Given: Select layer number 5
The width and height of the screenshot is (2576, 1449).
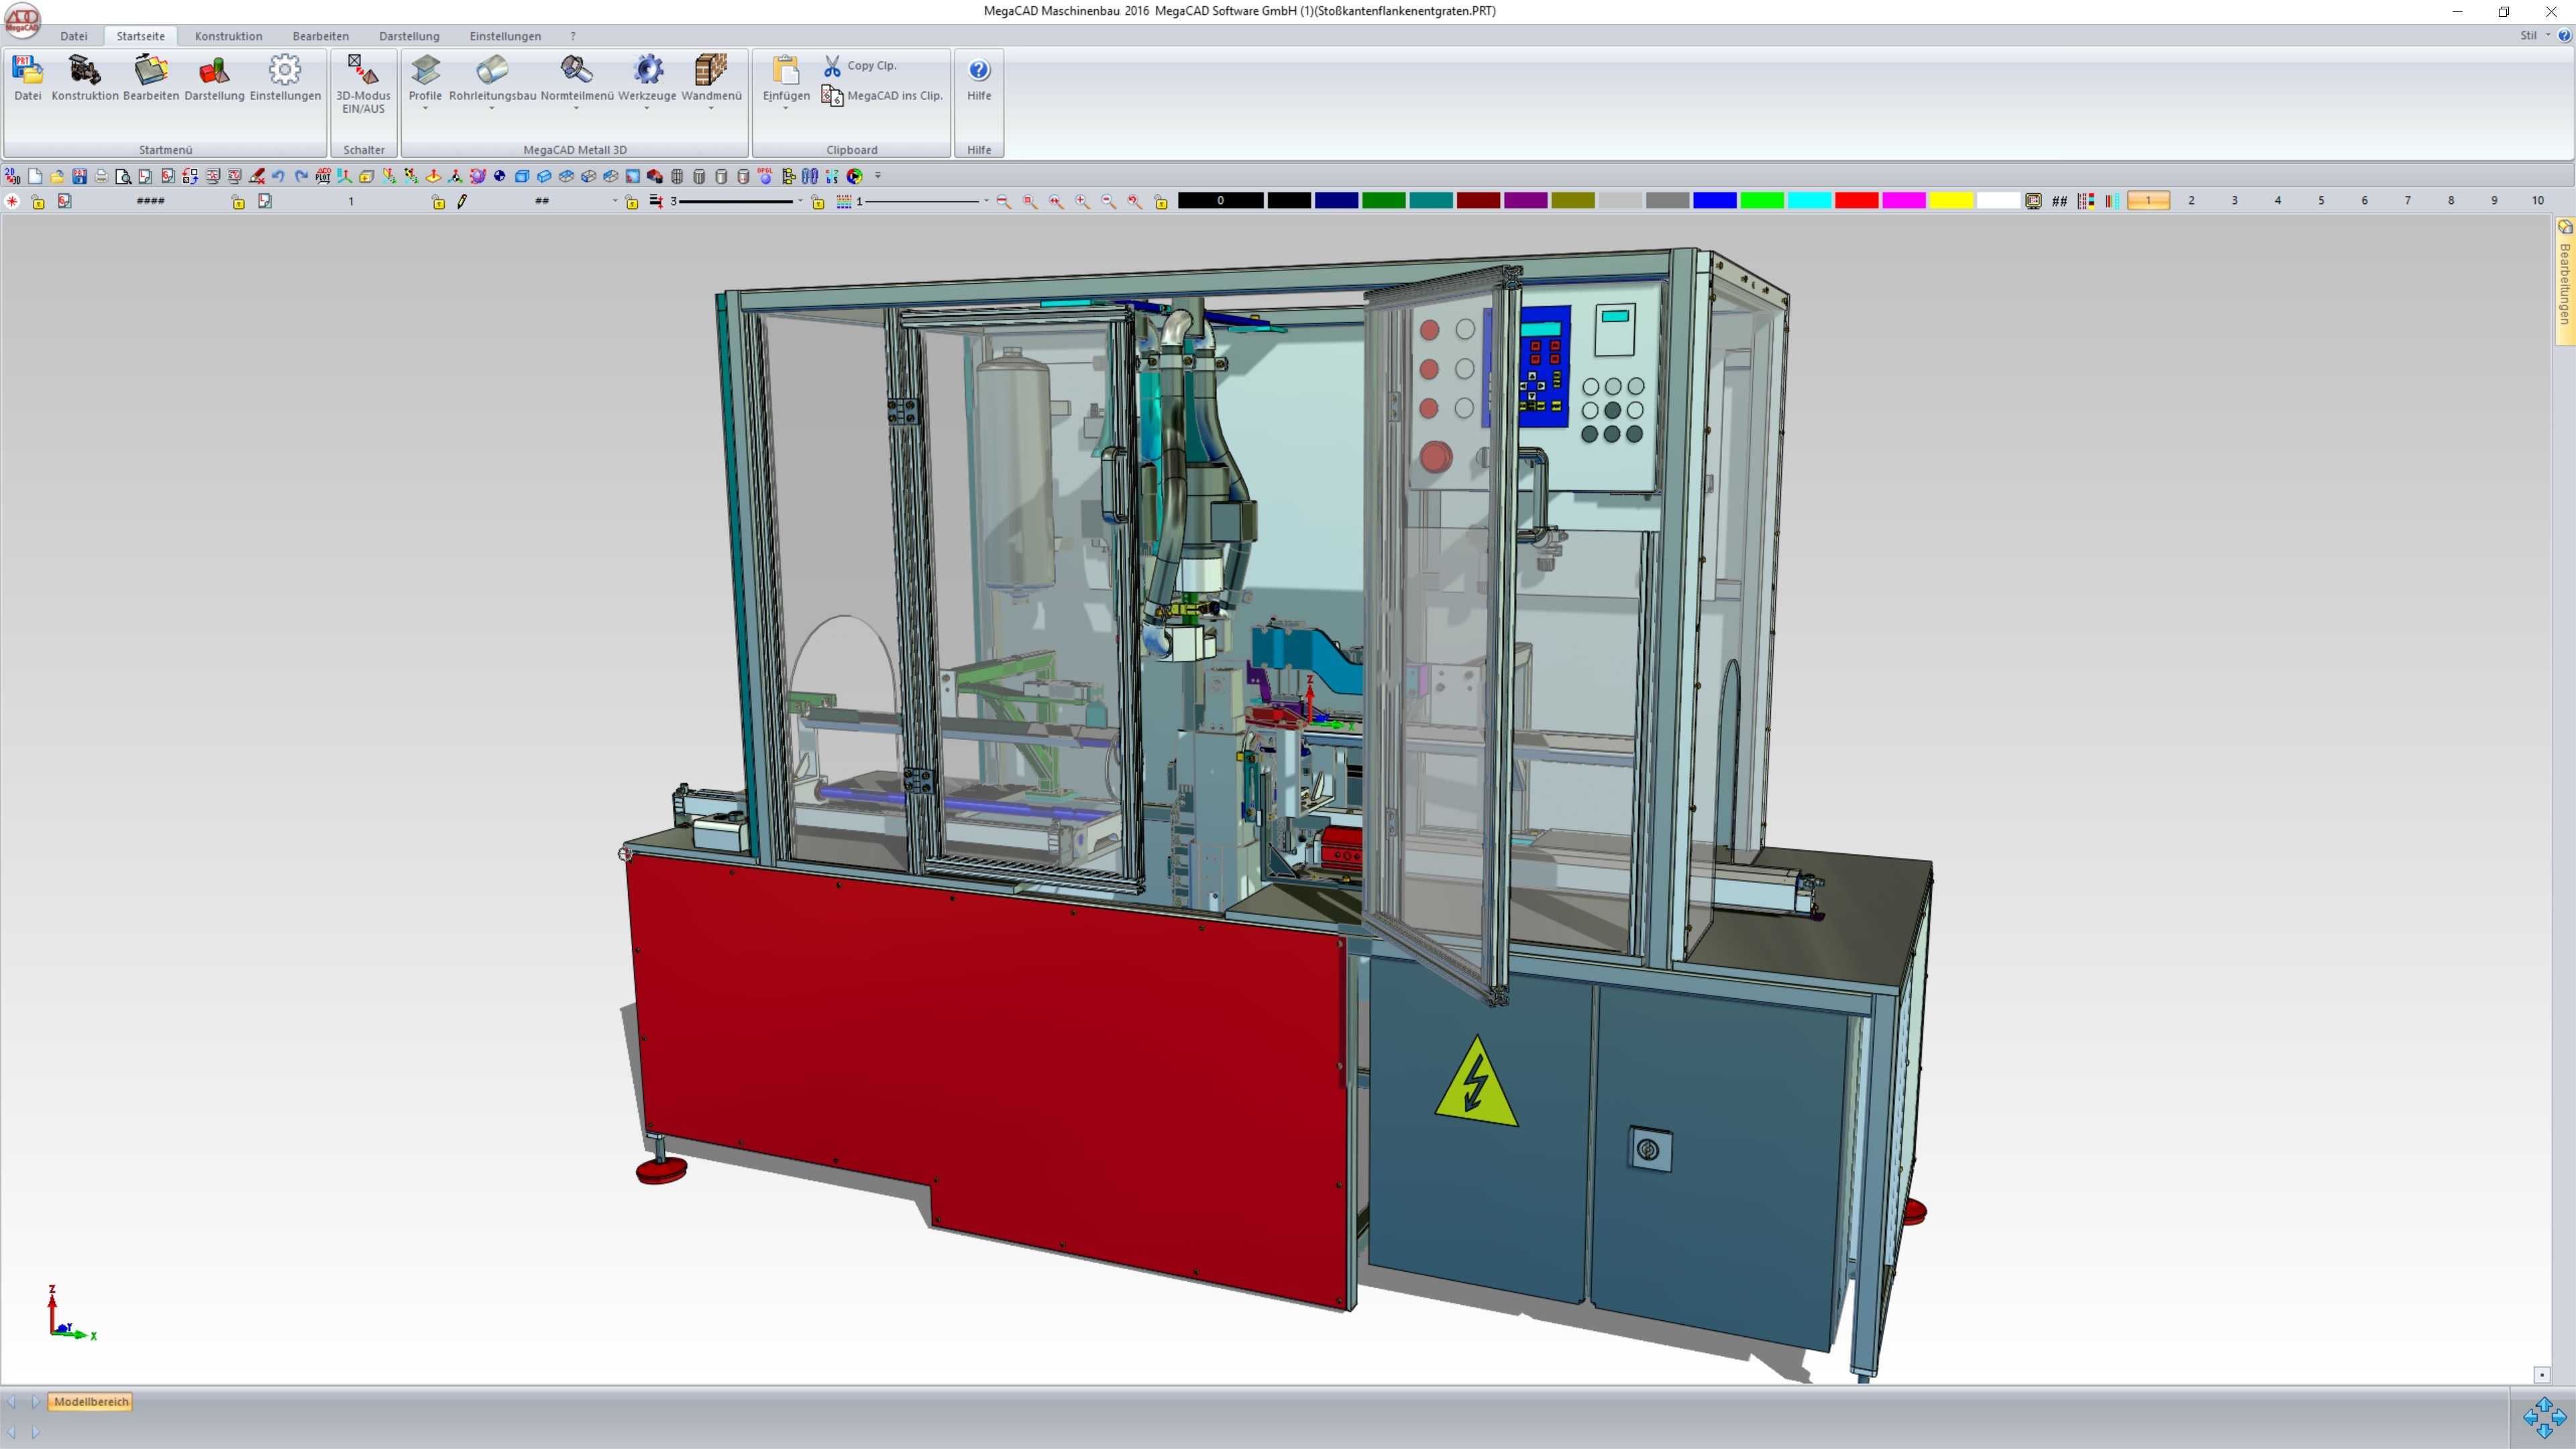Looking at the screenshot, I should (x=2320, y=201).
